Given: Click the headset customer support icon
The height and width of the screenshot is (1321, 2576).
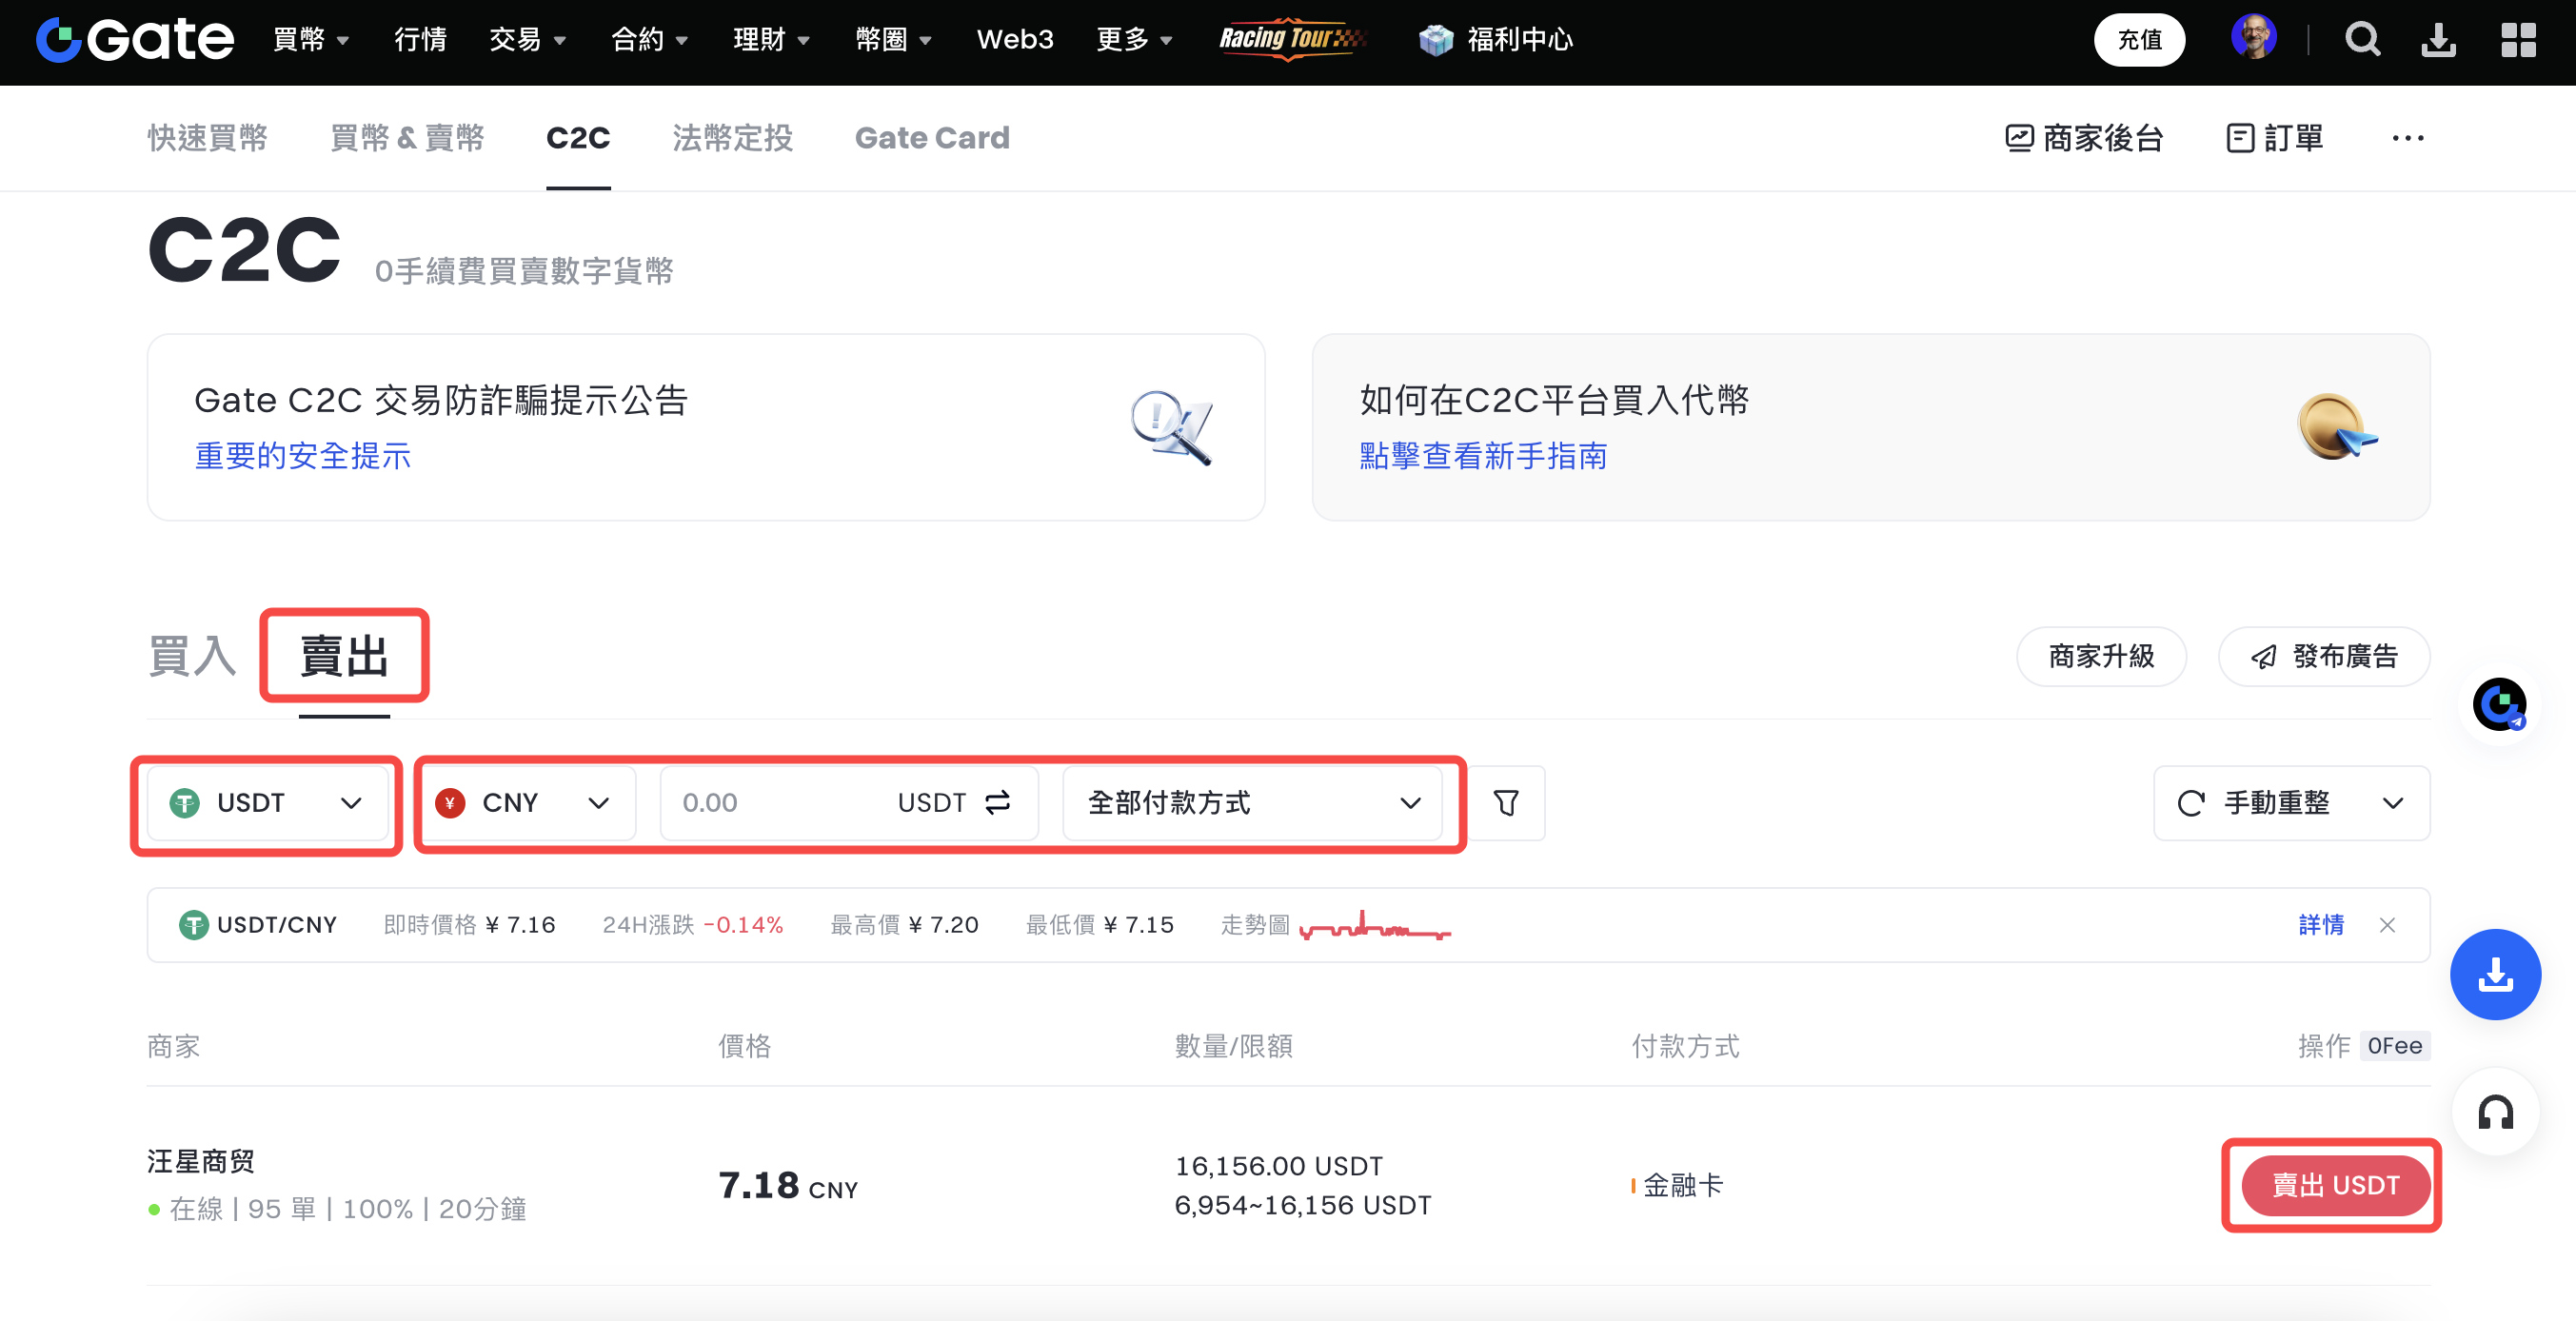Looking at the screenshot, I should click(2495, 1112).
